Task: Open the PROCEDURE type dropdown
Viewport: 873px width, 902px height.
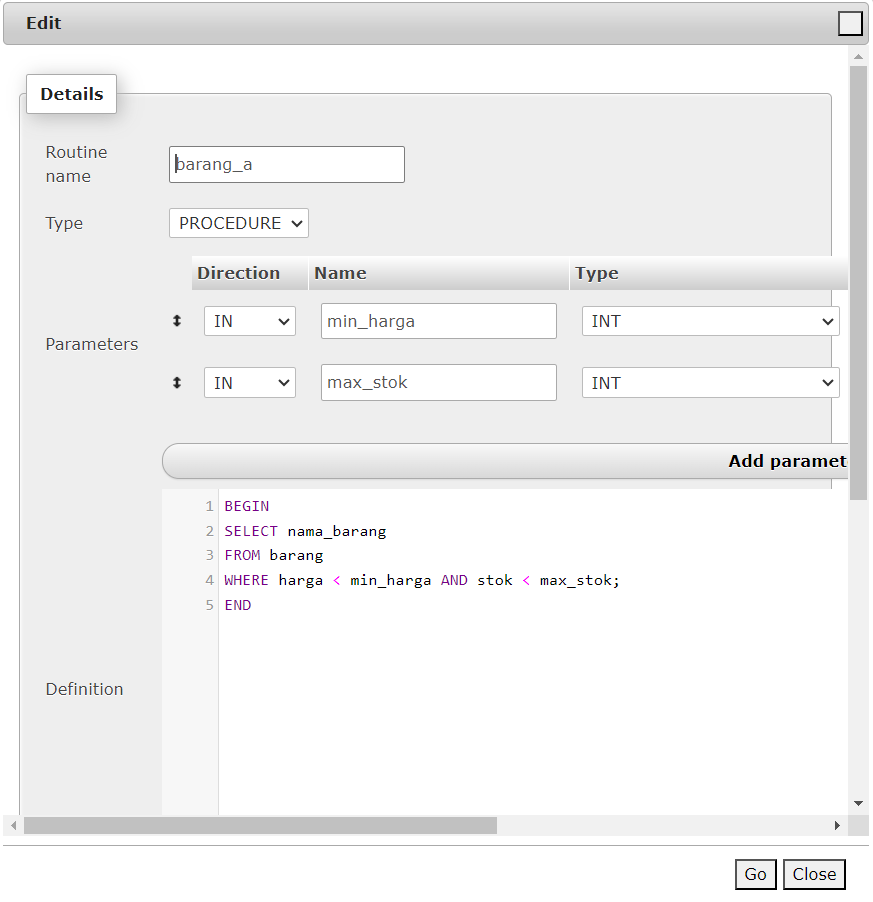Action: tap(239, 223)
